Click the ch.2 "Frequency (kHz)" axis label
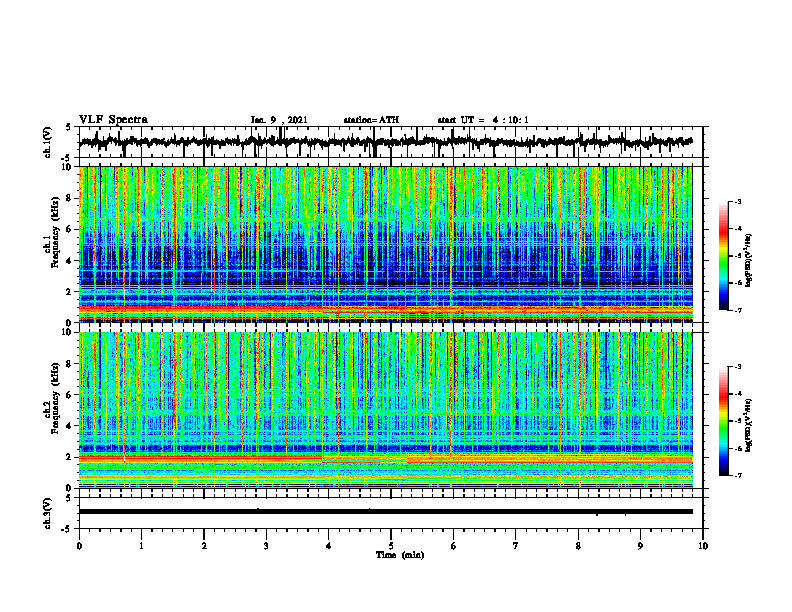 pos(55,398)
